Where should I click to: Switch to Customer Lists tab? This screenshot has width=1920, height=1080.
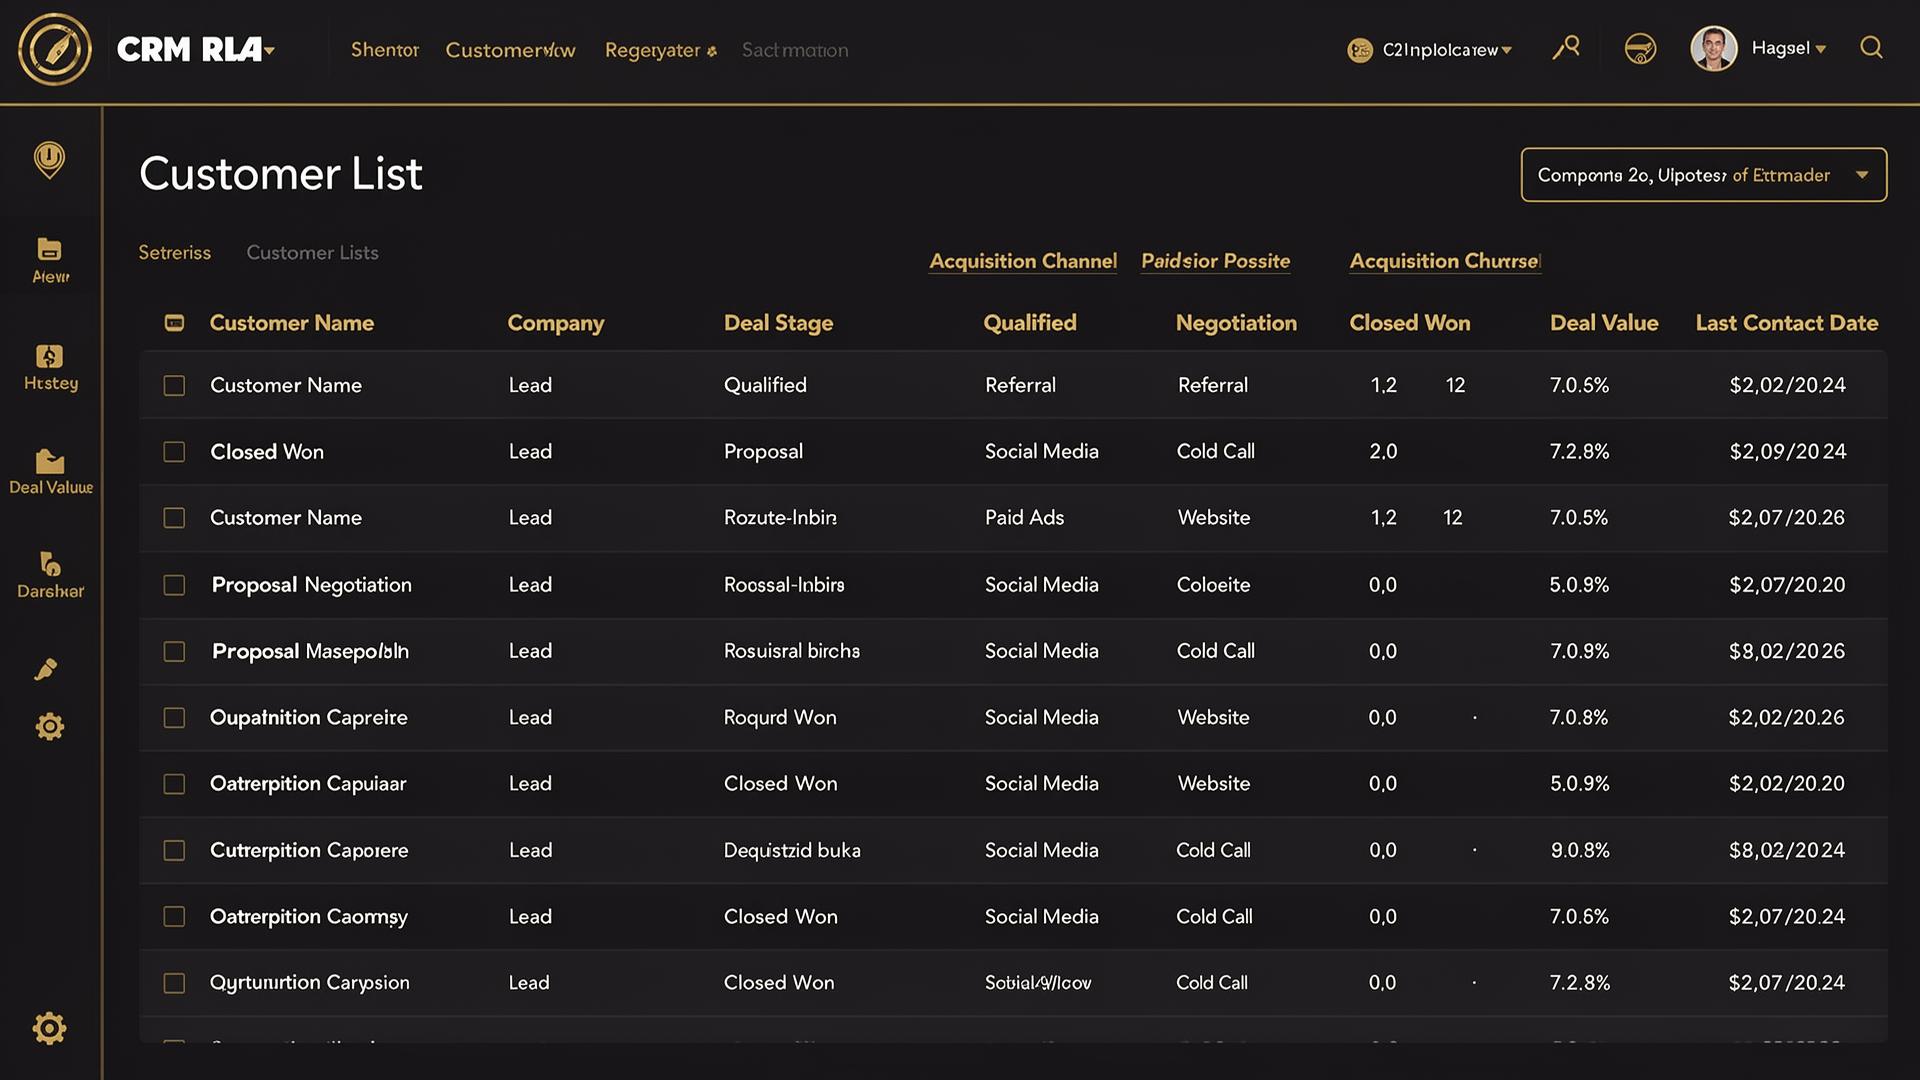click(313, 253)
